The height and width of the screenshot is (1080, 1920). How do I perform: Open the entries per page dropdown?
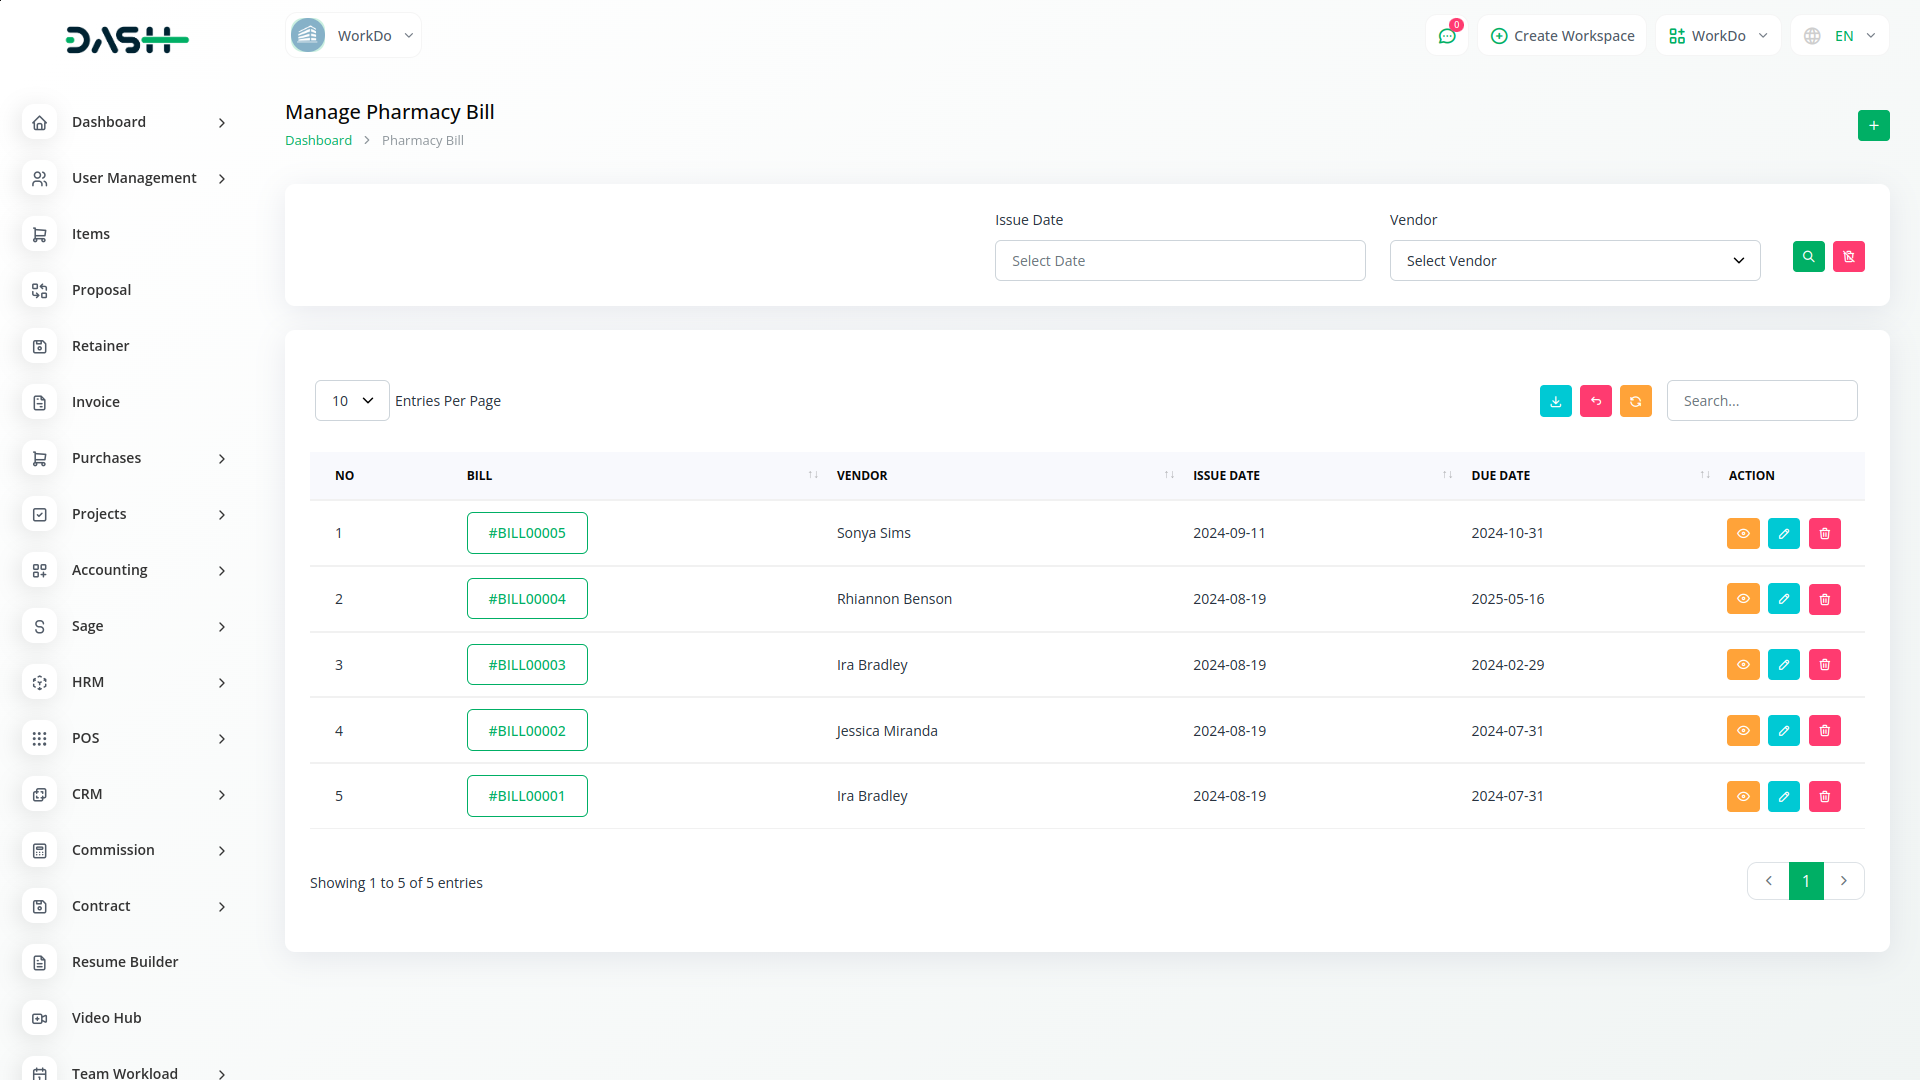pos(352,401)
